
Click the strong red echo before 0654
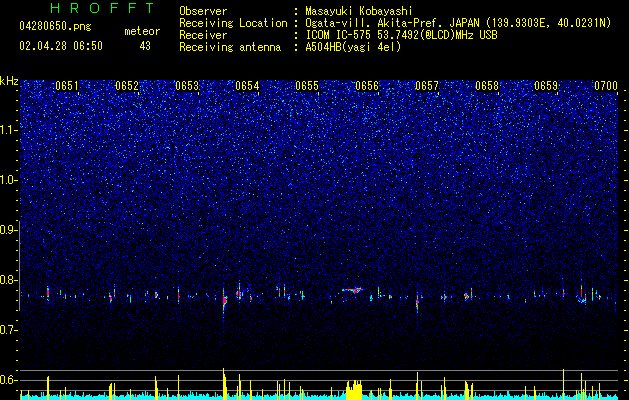point(224,302)
